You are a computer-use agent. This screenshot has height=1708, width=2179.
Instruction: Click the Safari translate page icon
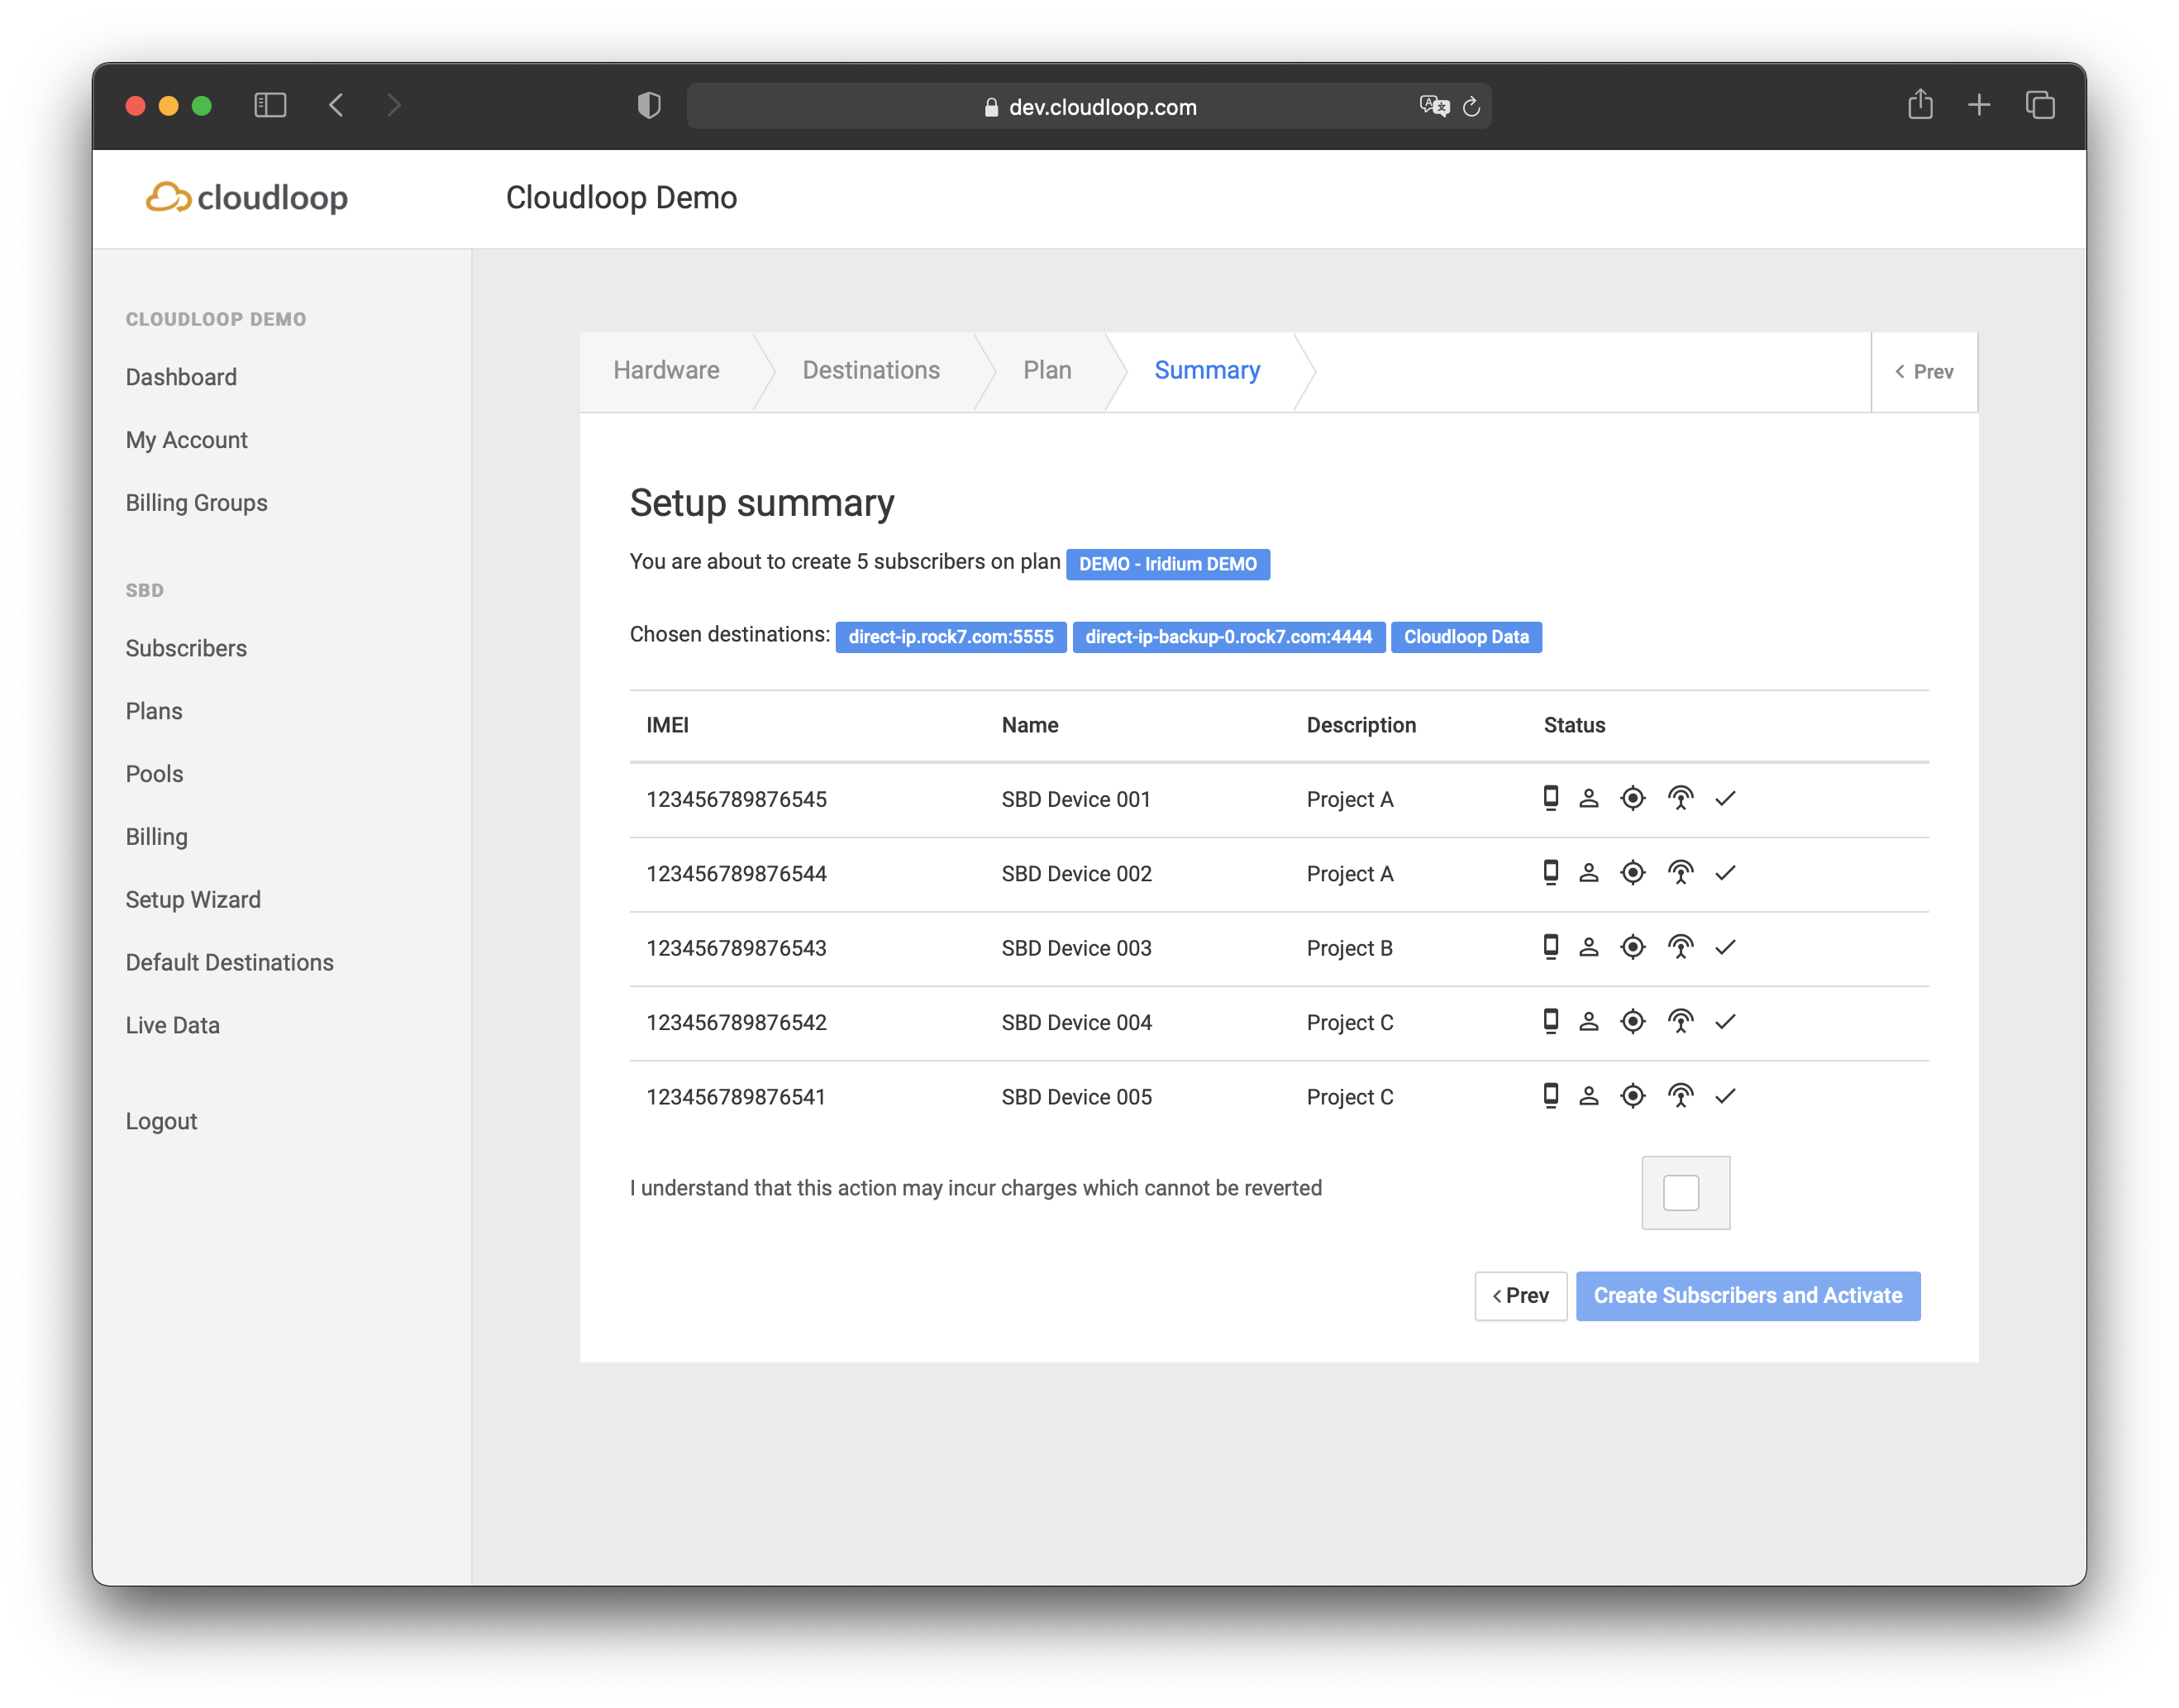[1433, 106]
